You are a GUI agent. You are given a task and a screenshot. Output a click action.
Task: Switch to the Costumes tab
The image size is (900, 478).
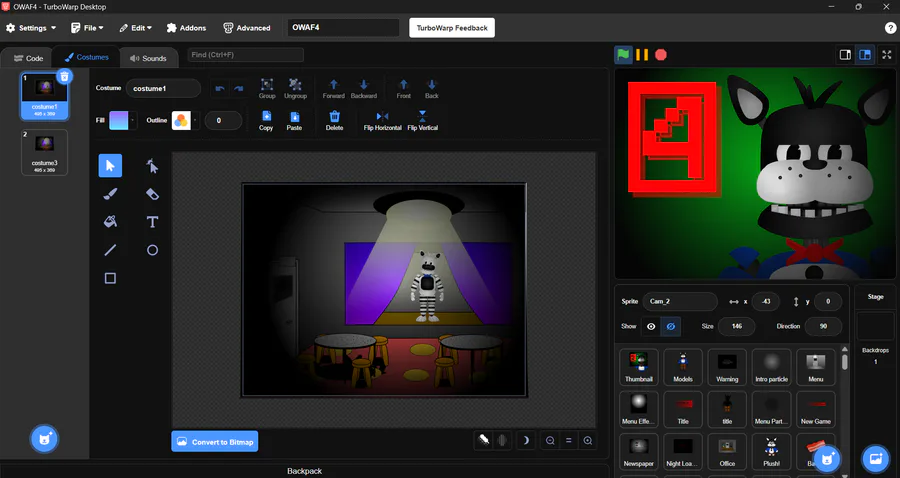(86, 57)
